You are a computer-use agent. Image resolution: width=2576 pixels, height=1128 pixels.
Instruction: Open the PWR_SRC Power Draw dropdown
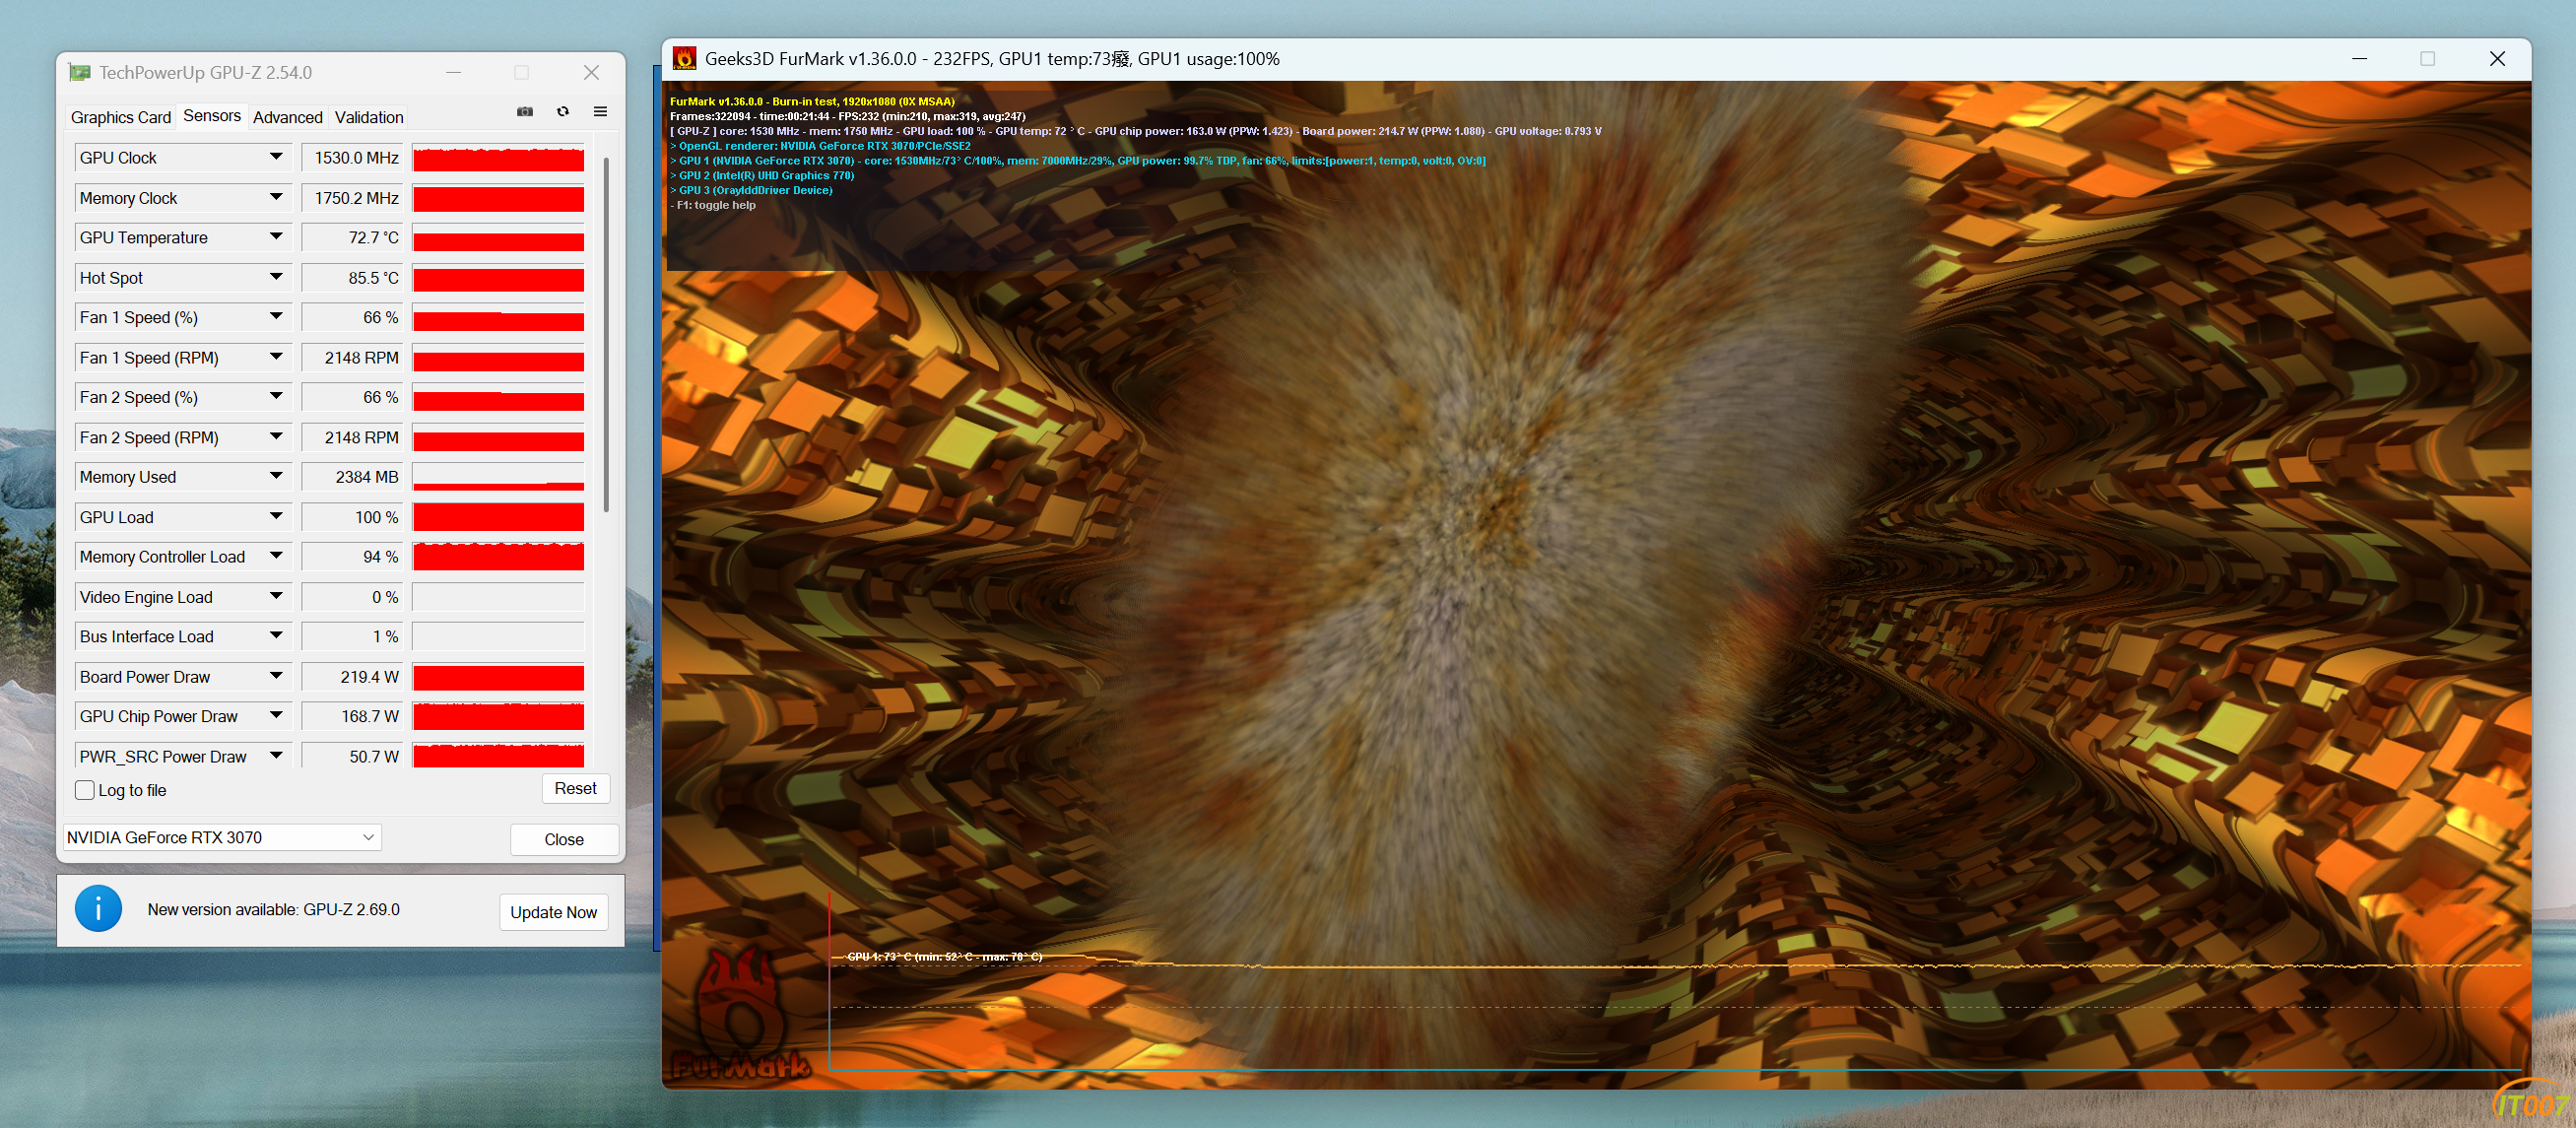[x=276, y=756]
